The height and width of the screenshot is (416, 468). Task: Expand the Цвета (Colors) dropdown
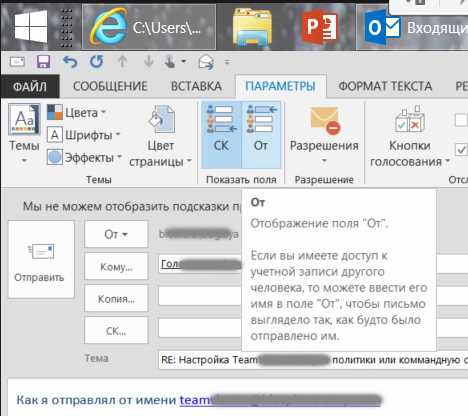(76, 113)
